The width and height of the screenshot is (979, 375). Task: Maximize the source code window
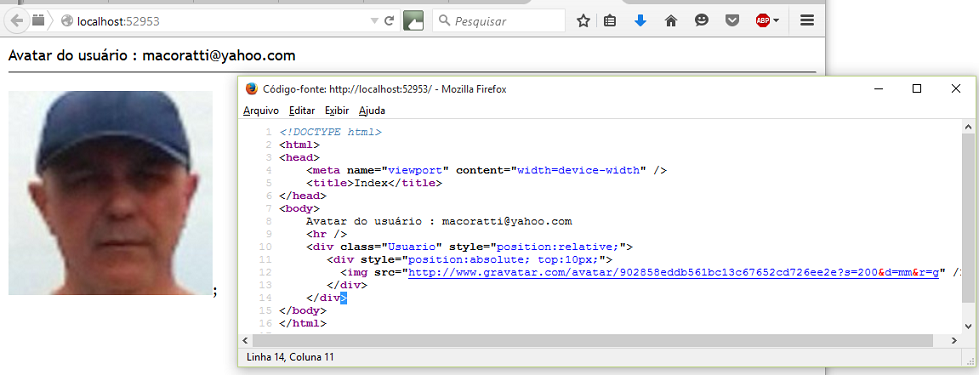click(x=917, y=89)
